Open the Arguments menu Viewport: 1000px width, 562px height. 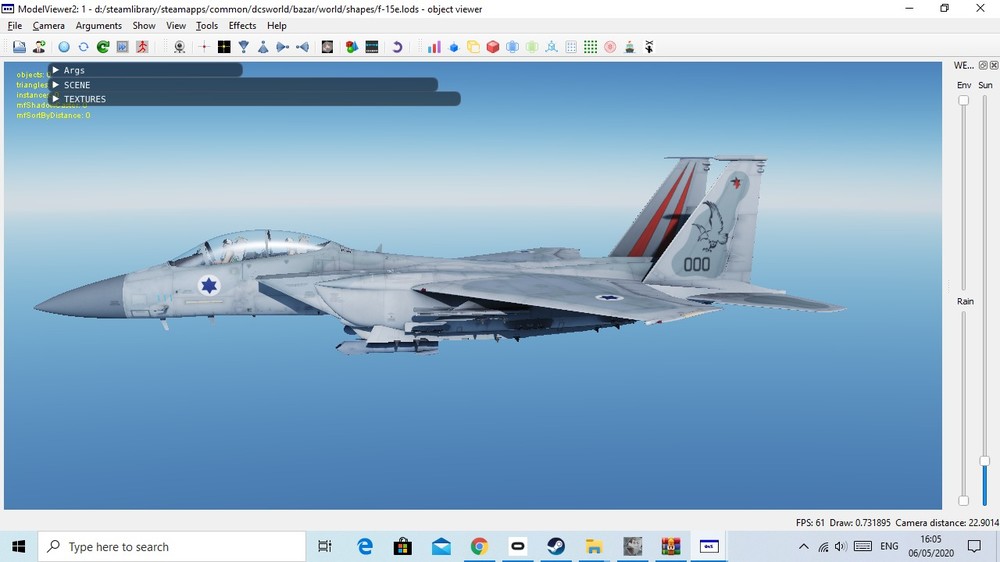(98, 26)
